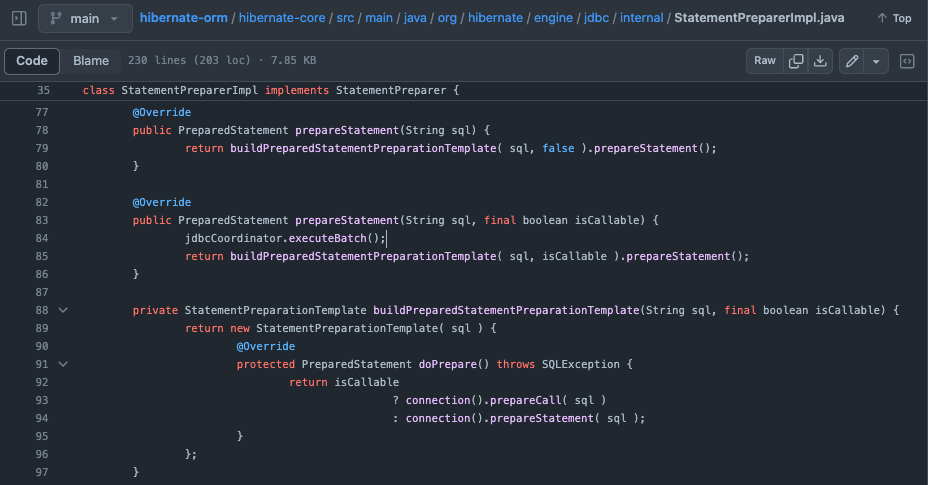Open the java breadcrumb folder
Image resolution: width=928 pixels, height=485 pixels.
coord(415,18)
